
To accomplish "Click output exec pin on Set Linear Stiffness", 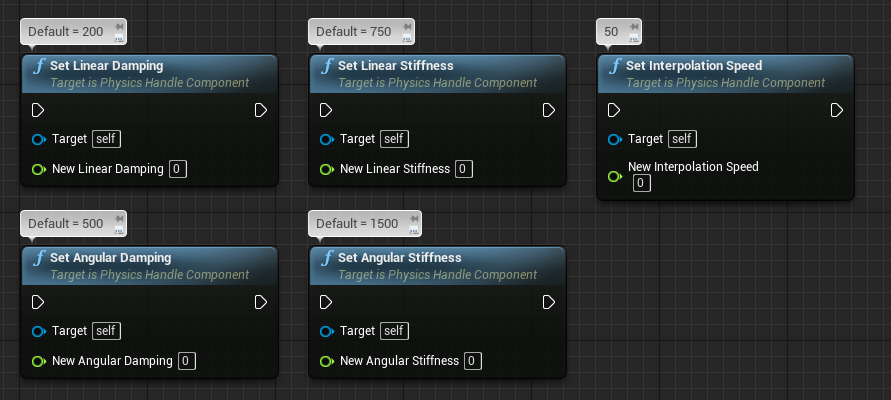I will [548, 110].
